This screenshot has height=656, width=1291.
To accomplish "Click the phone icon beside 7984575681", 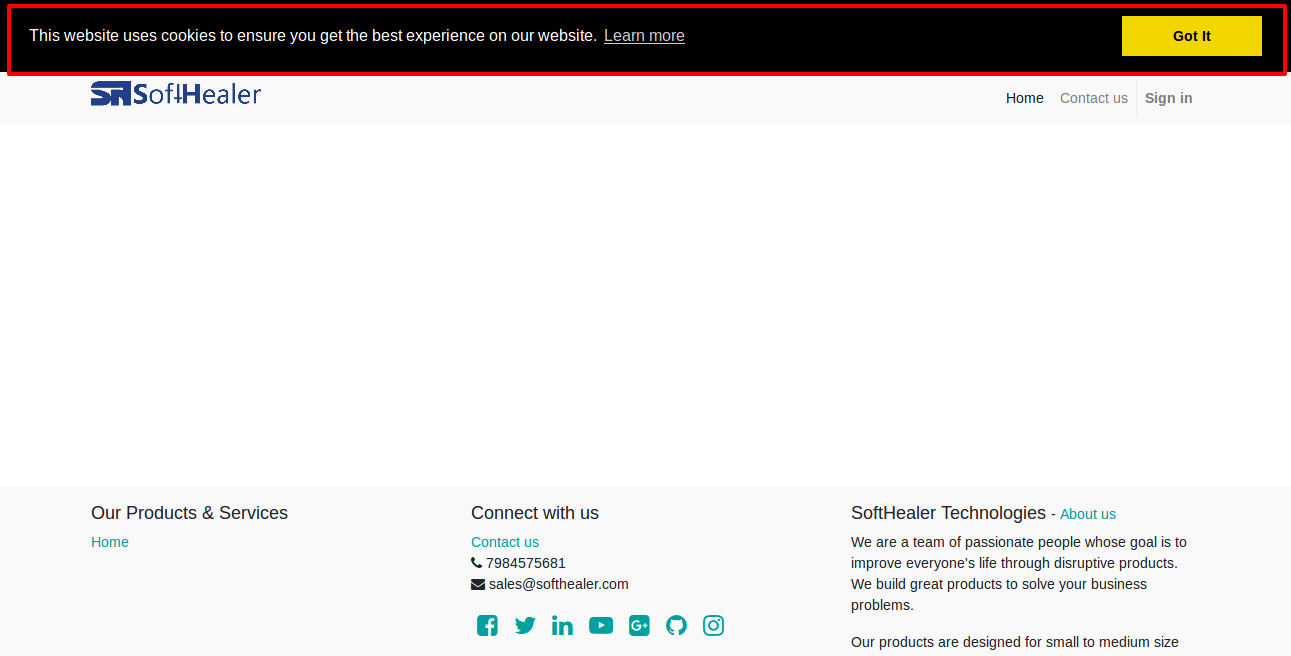I will [x=476, y=563].
